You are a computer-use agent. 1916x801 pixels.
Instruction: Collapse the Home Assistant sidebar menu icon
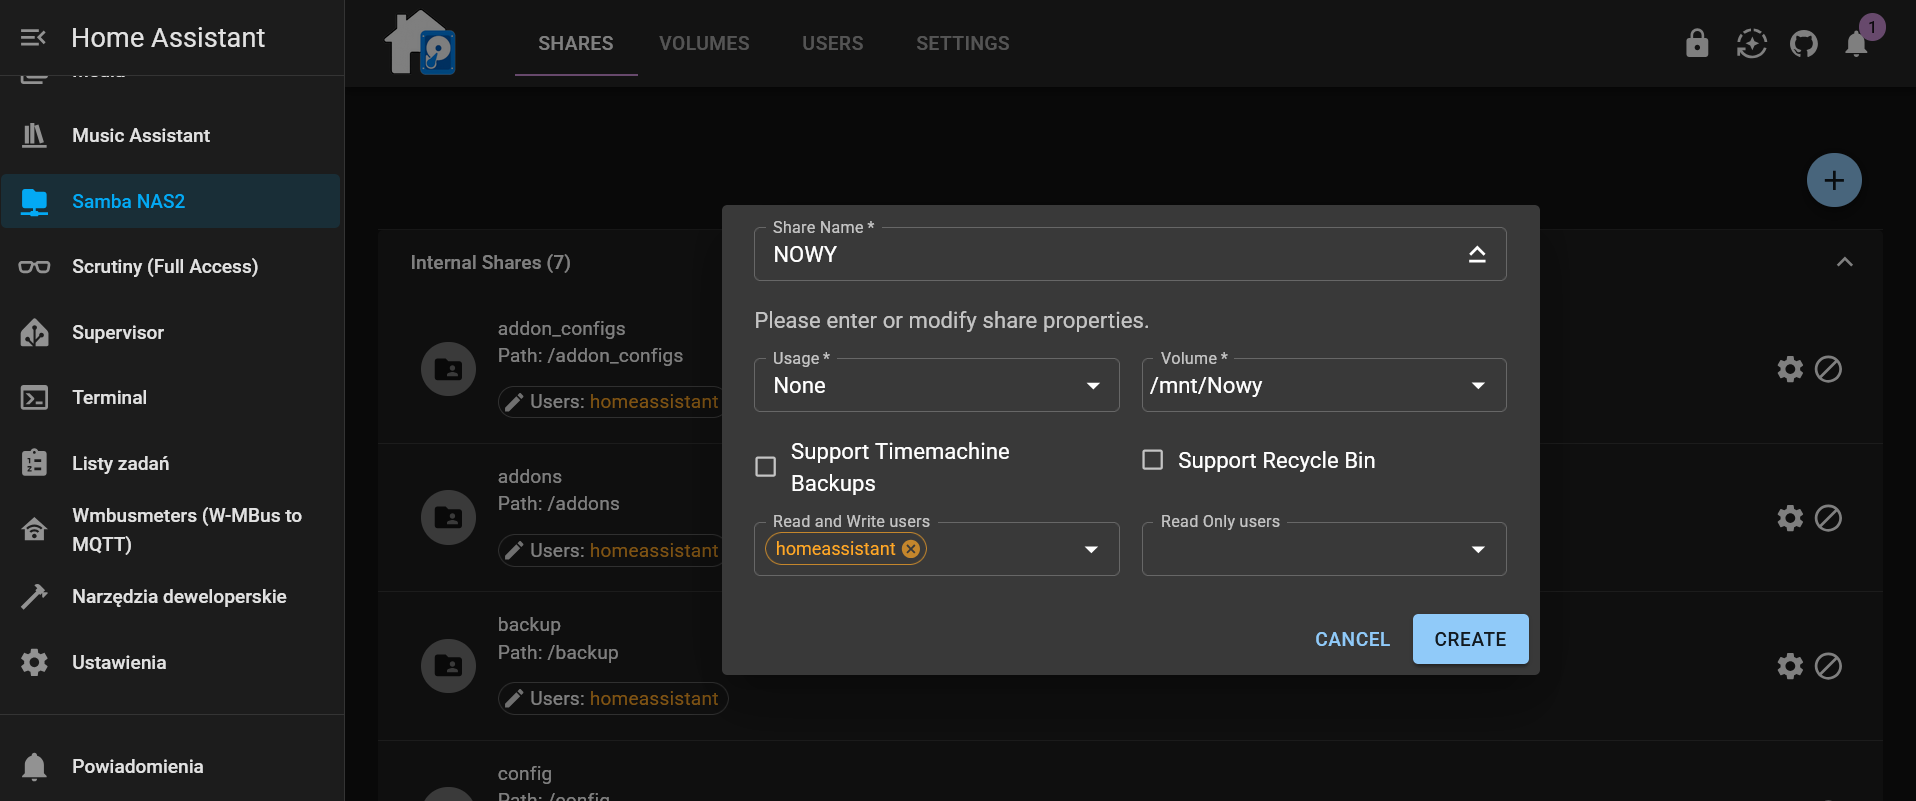33,38
